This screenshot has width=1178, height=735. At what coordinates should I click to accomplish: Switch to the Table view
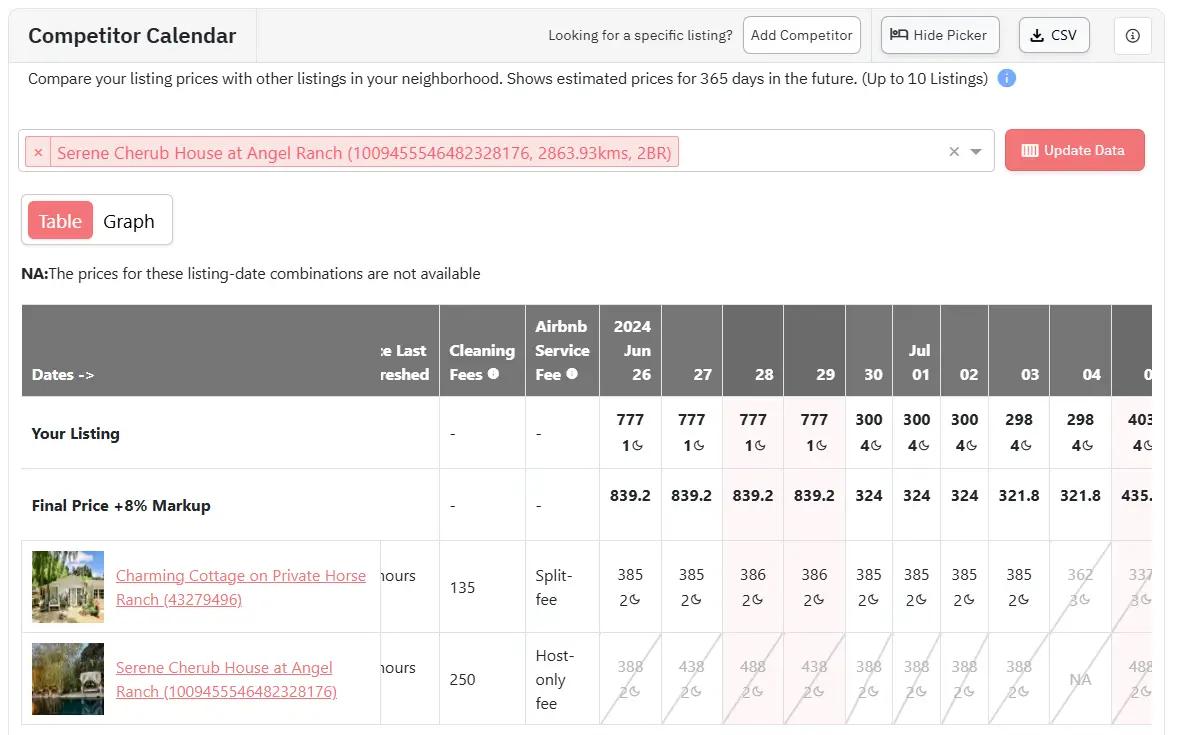click(60, 221)
